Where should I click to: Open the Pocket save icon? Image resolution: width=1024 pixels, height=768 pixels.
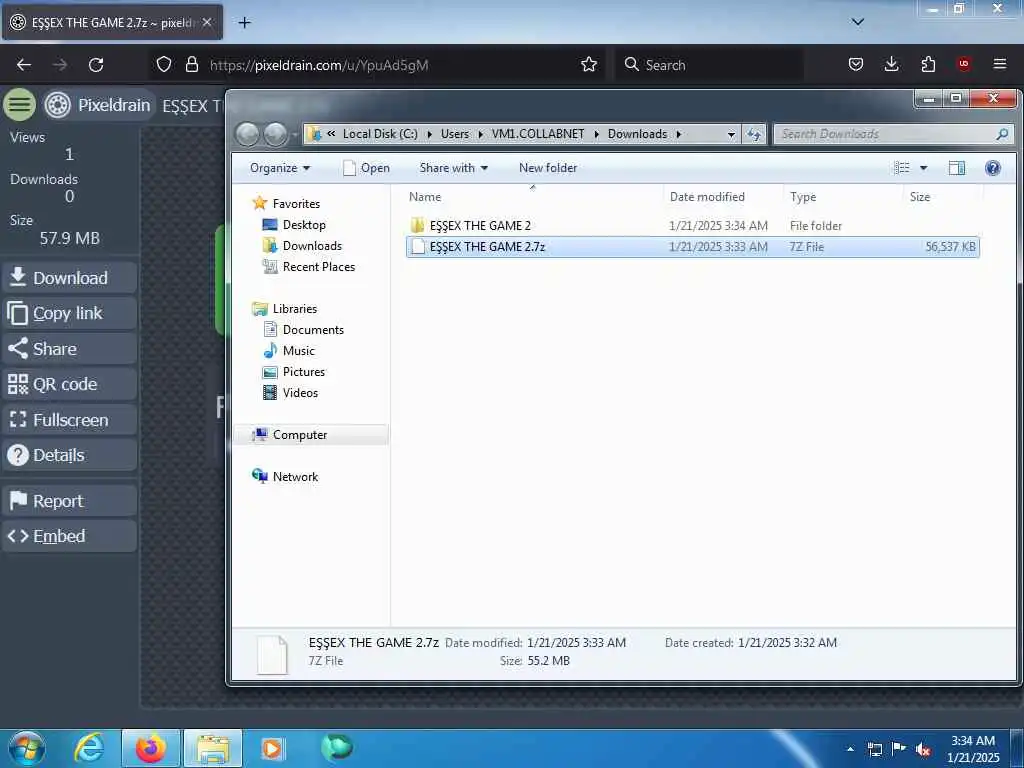[856, 64]
